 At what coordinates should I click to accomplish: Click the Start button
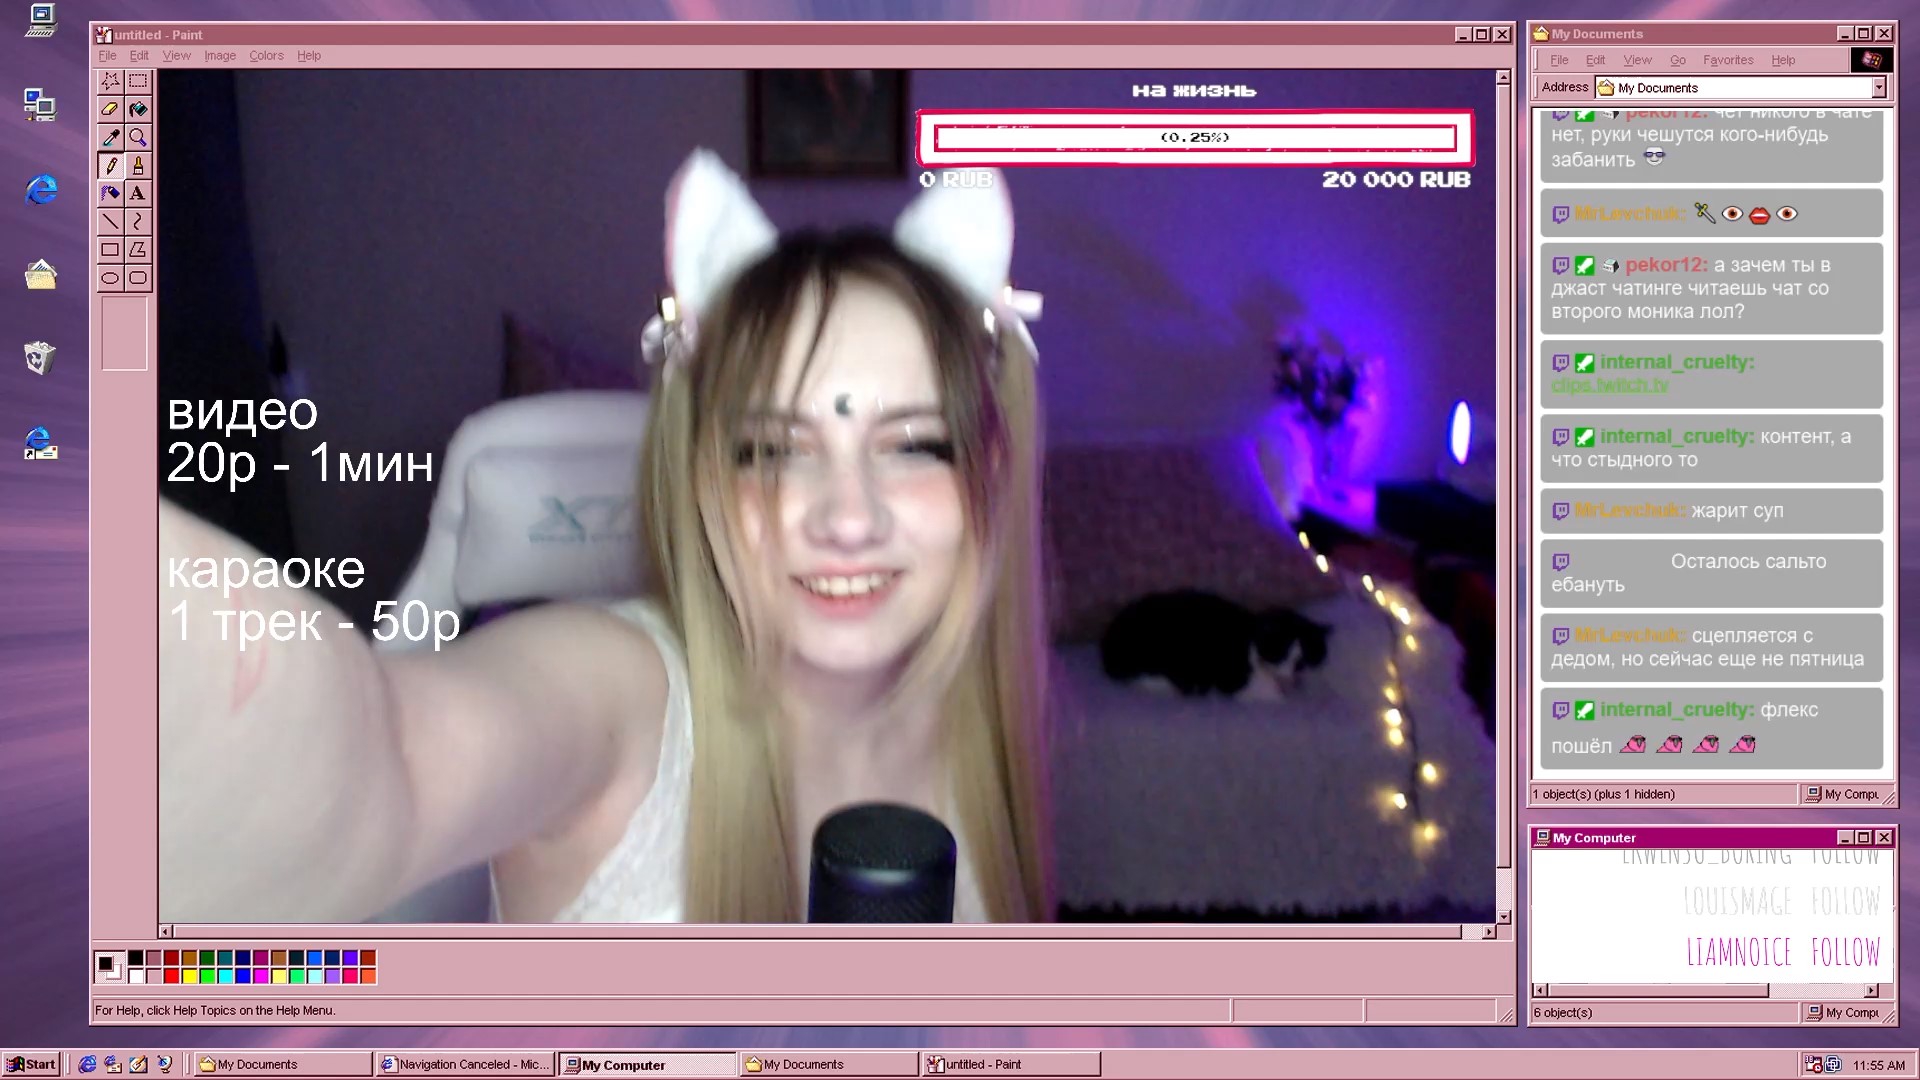point(31,1064)
